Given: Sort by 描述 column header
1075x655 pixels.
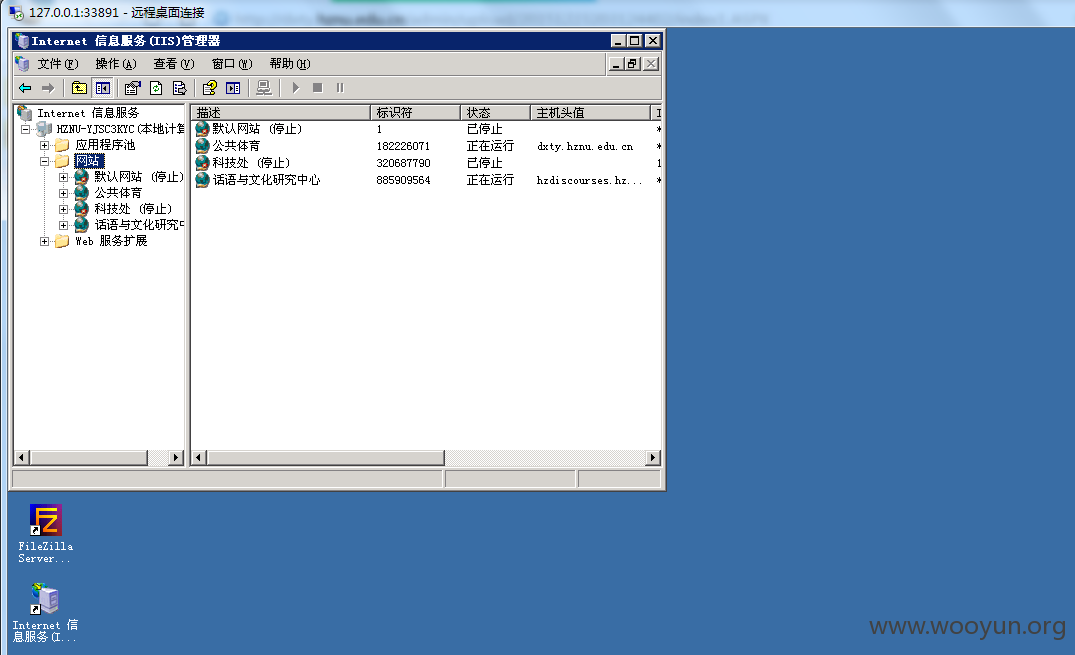Looking at the screenshot, I should (x=281, y=112).
